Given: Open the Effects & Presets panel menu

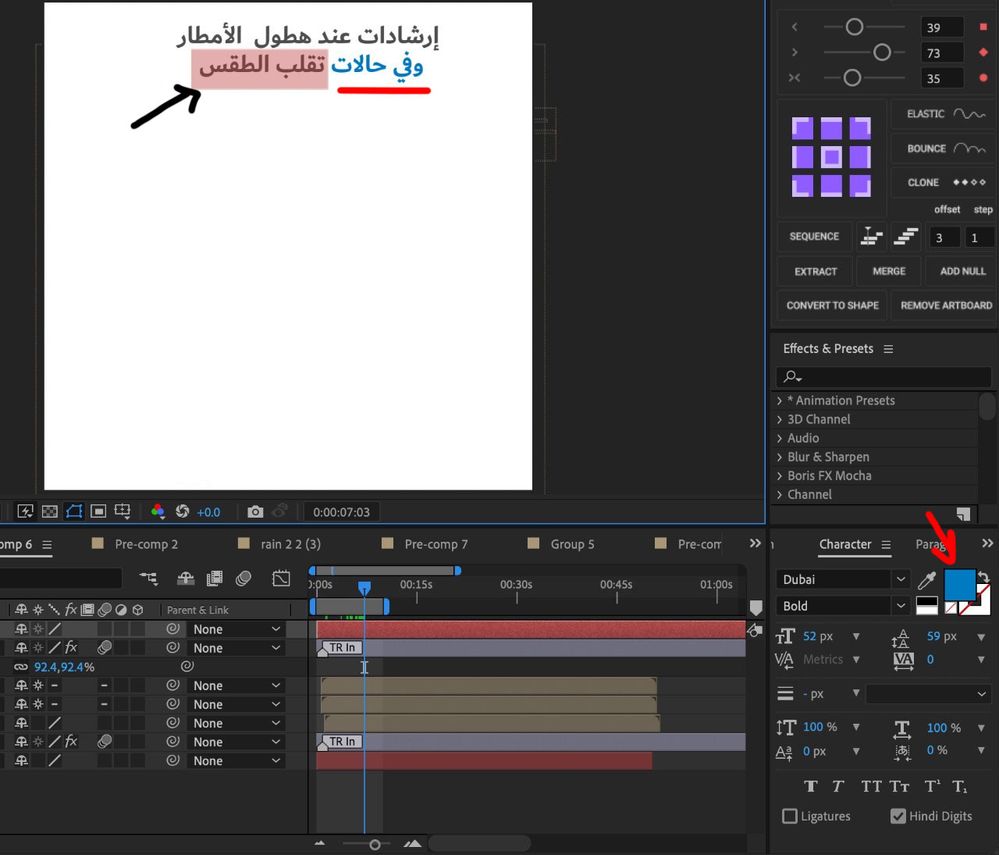Looking at the screenshot, I should (888, 349).
